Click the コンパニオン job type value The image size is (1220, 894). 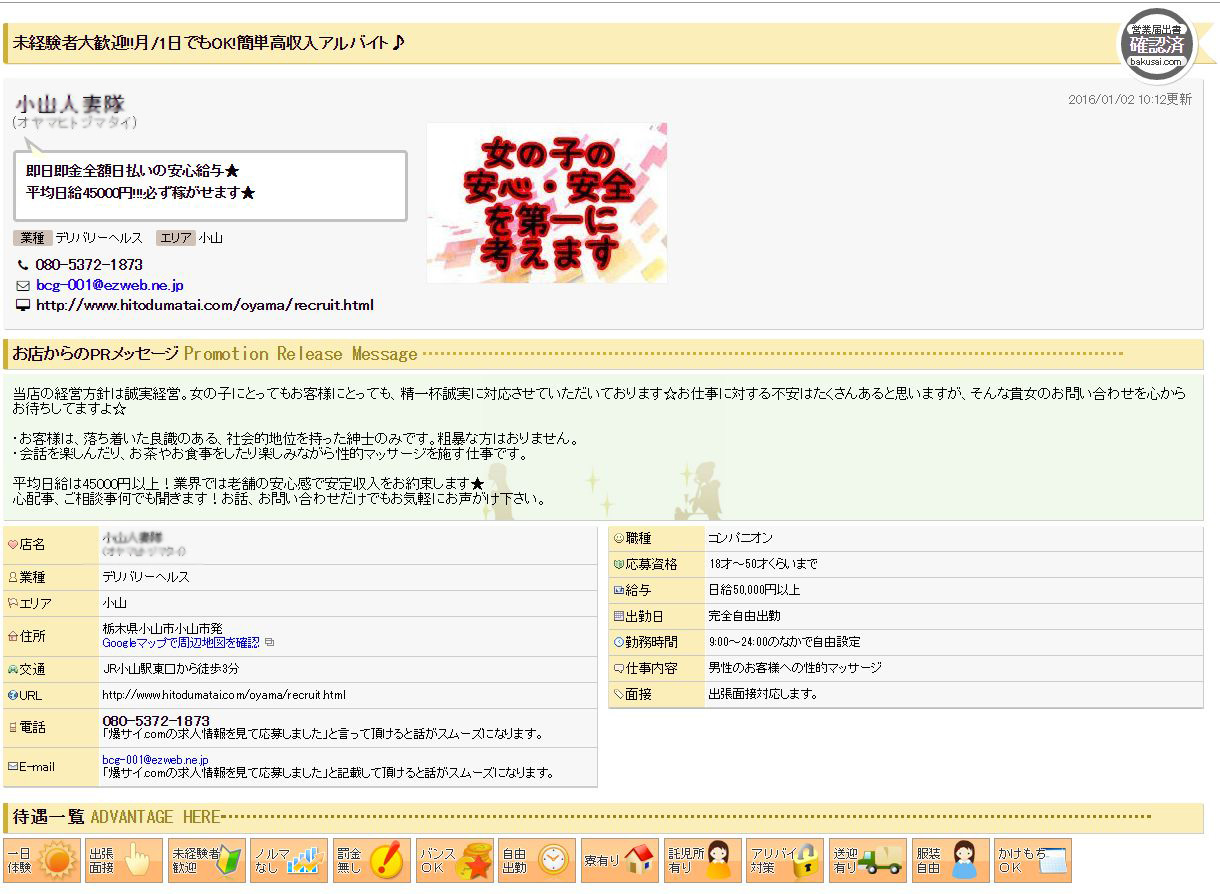pos(740,538)
